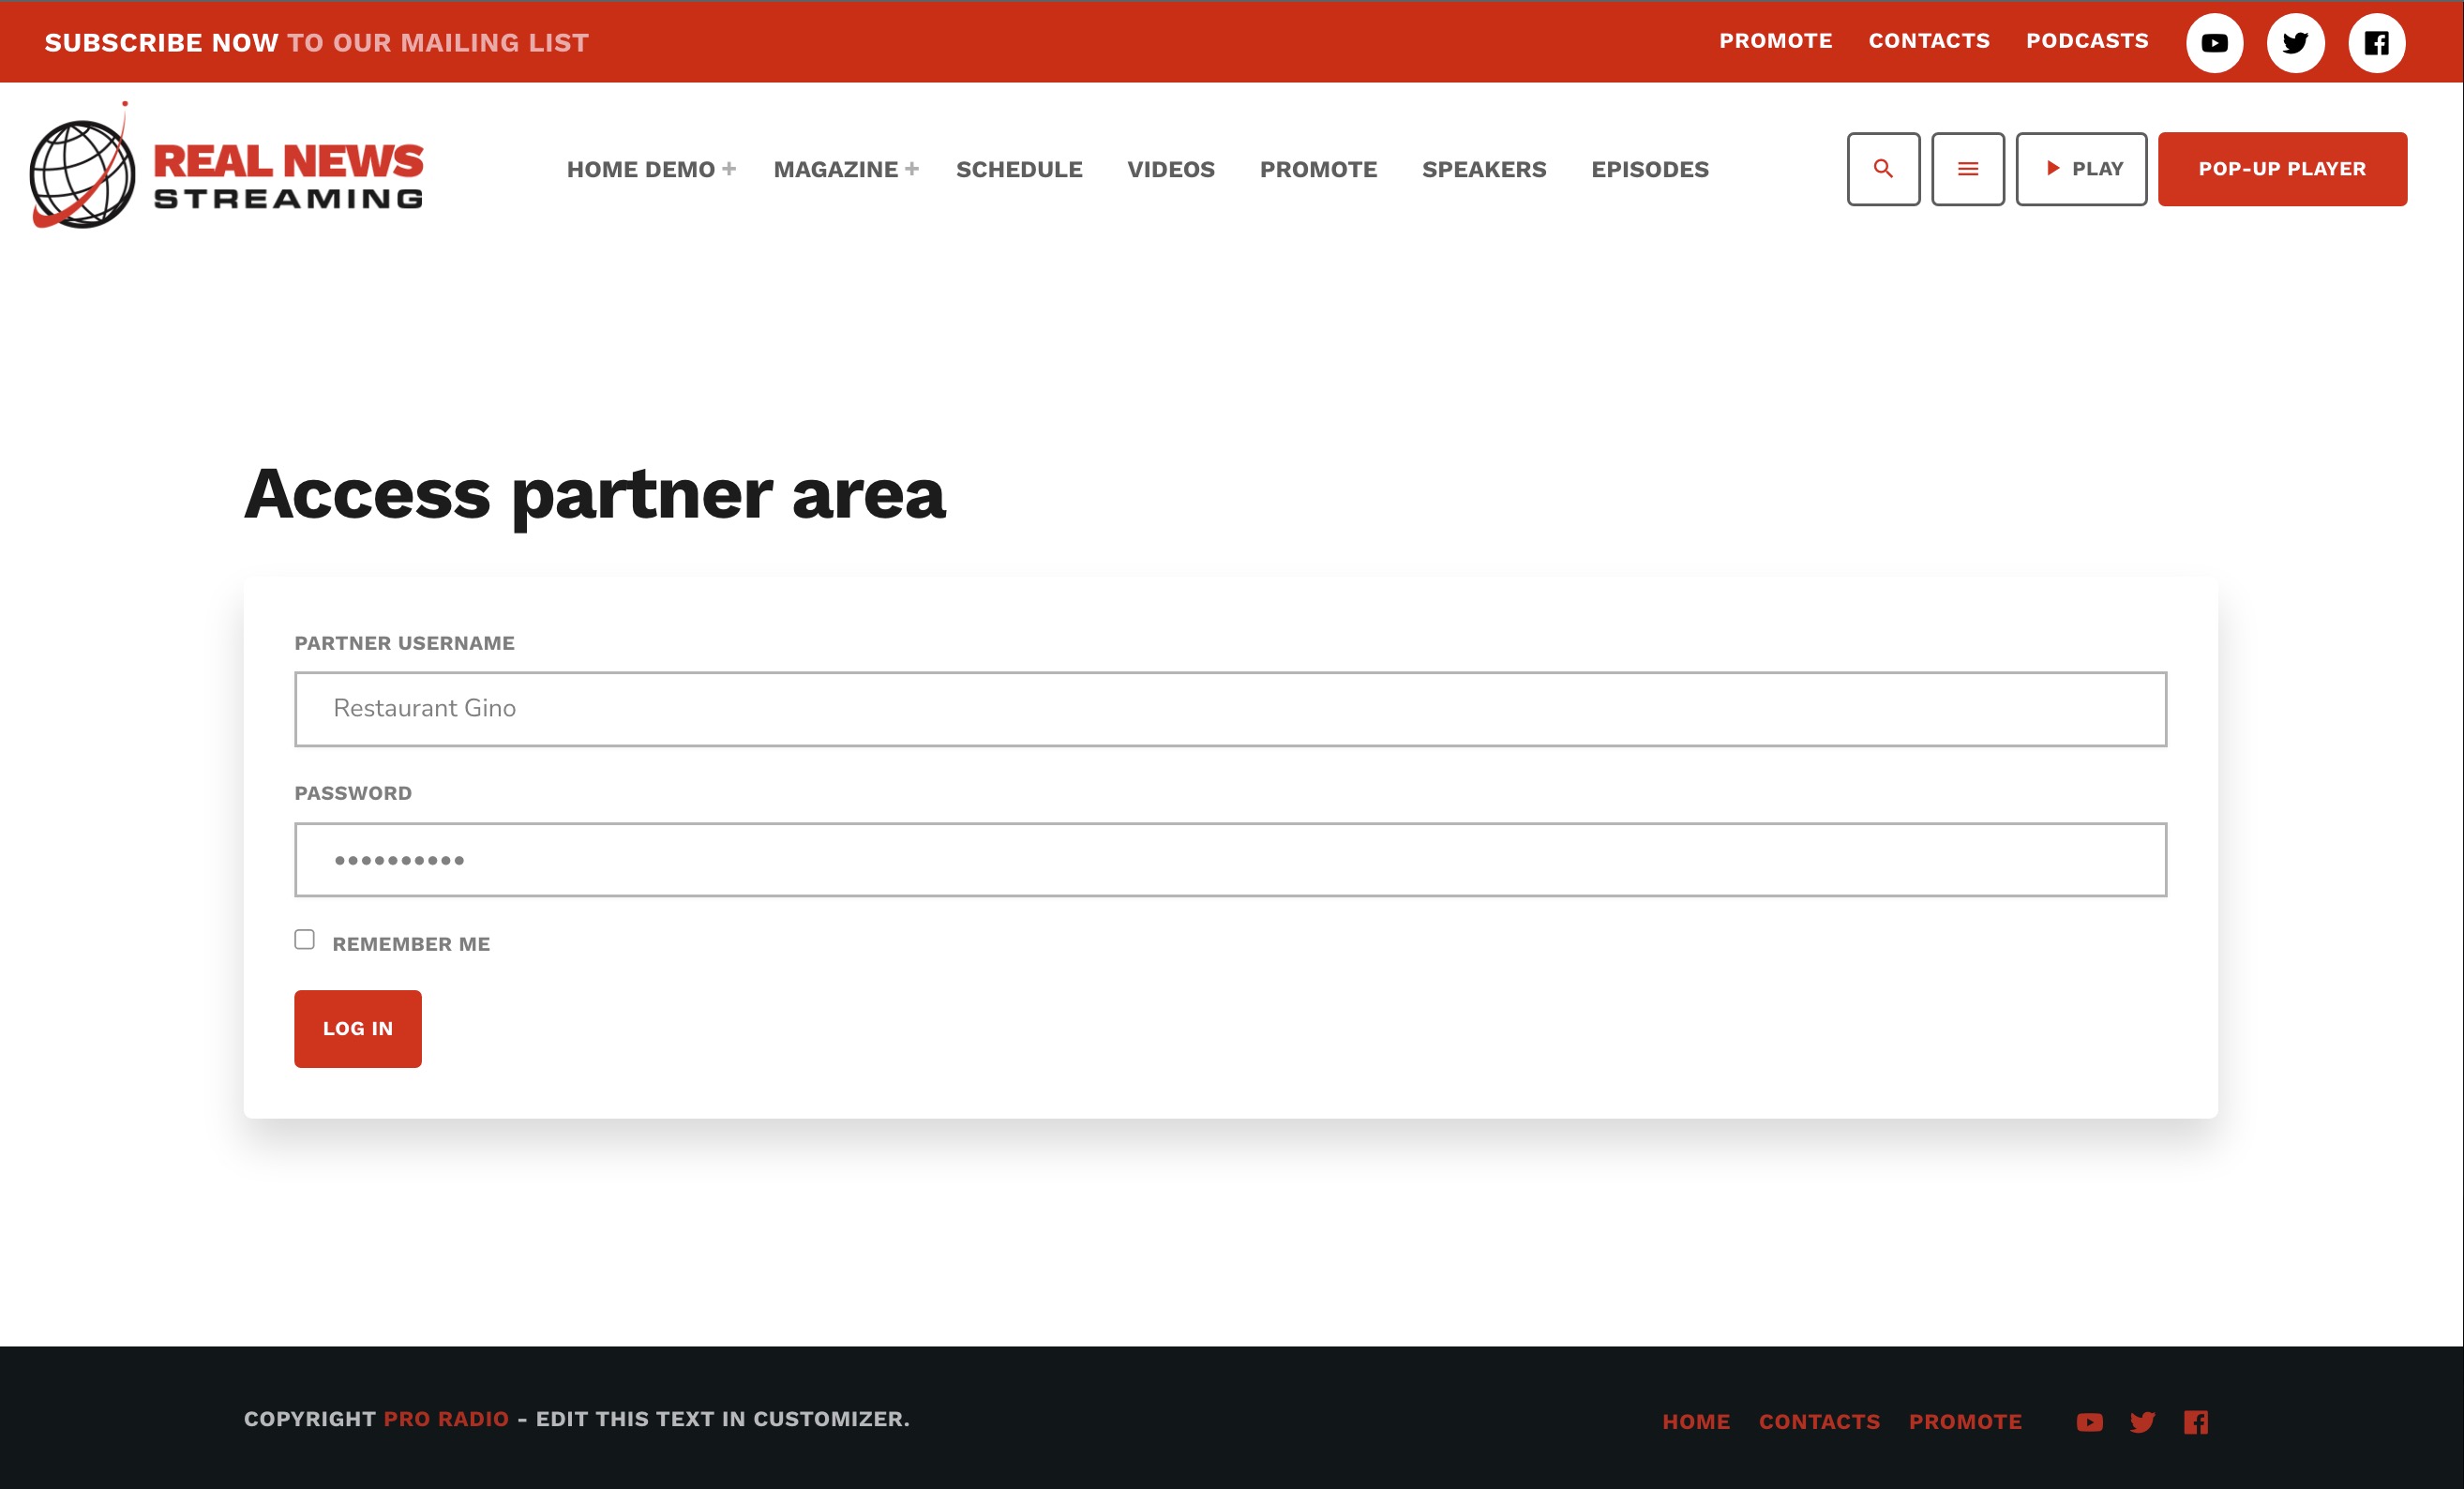The width and height of the screenshot is (2464, 1489).
Task: Click Subscribe Now mailing list link
Action: 317,43
